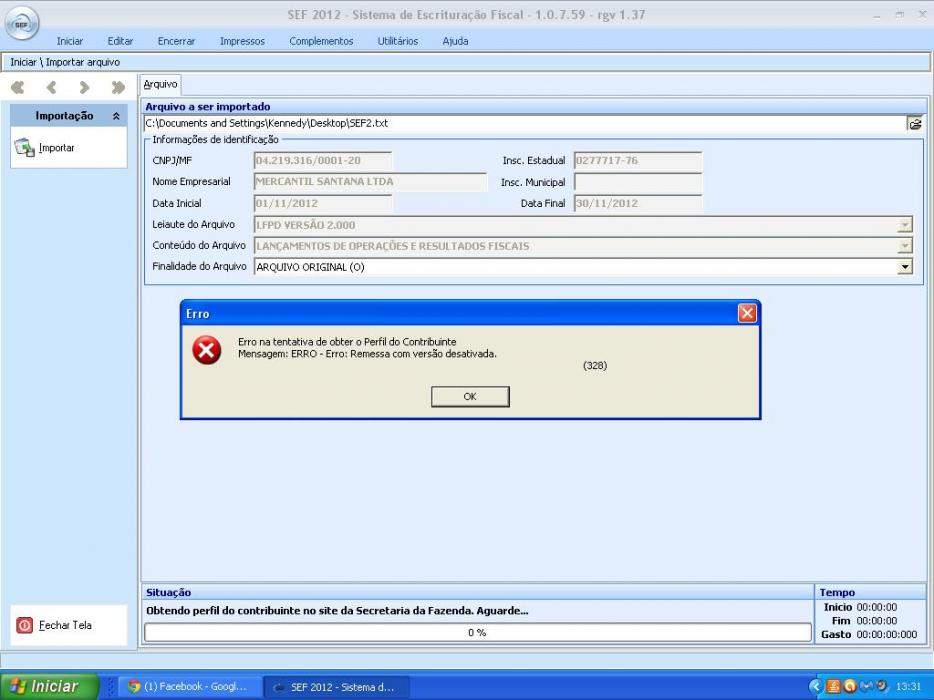Click the 0 % progress bar
This screenshot has width=934, height=700.
click(x=478, y=633)
